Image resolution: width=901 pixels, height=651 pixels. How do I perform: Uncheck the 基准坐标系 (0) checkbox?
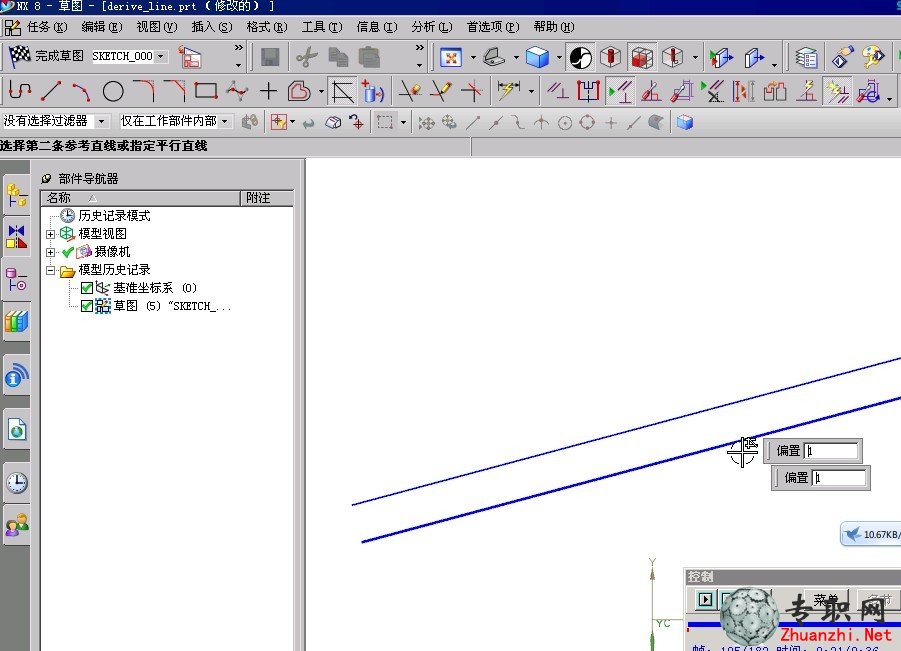(x=87, y=288)
